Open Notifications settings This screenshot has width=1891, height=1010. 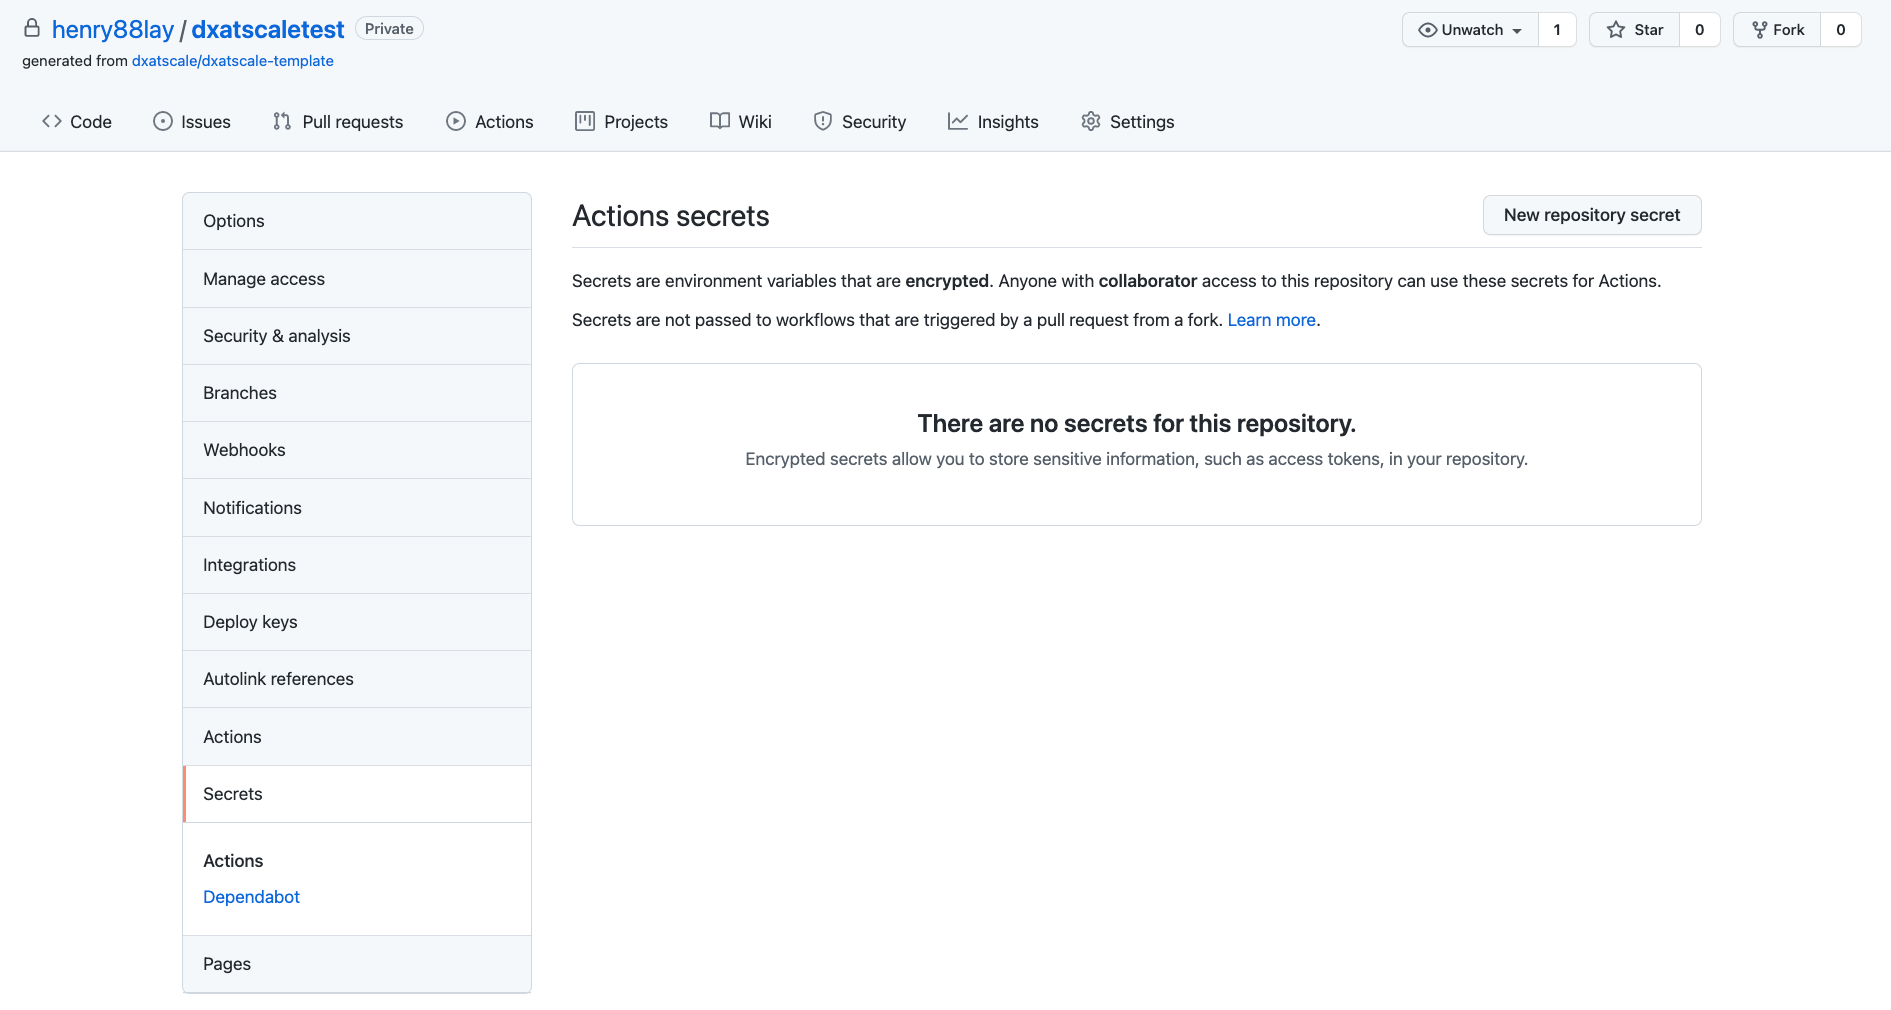click(357, 508)
